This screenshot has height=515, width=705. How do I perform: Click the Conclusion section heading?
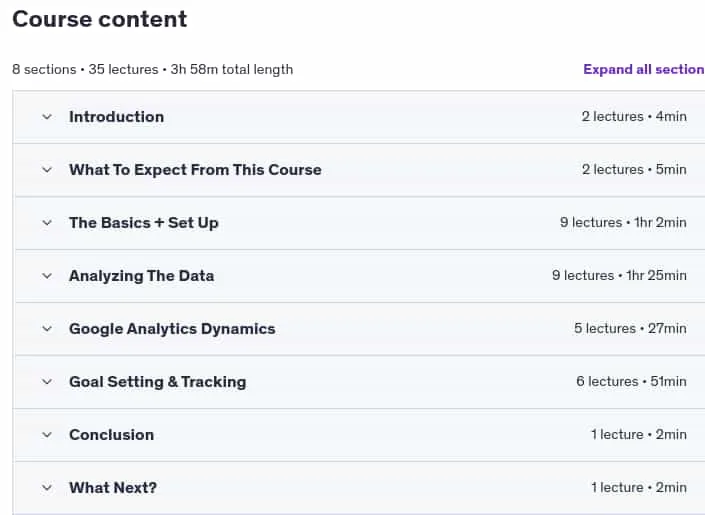[x=112, y=435]
